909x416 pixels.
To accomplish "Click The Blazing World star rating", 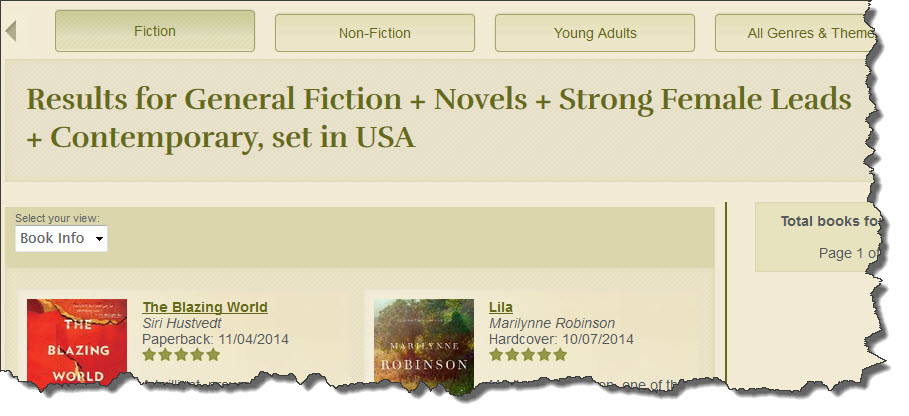I will (181, 354).
